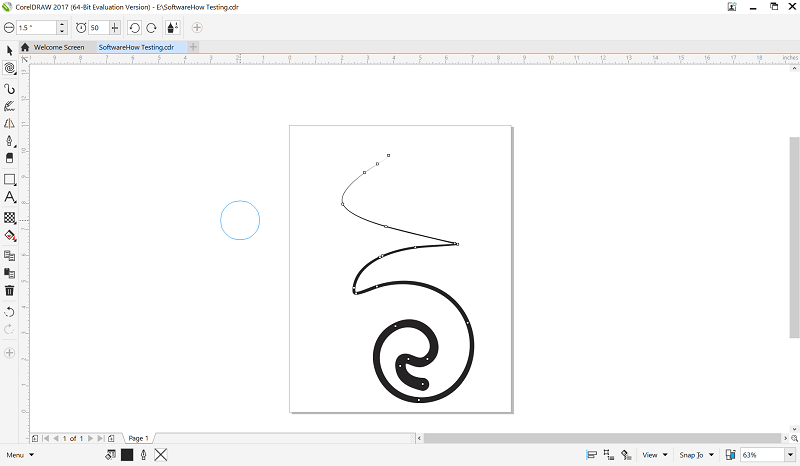Select the Pick tool arrow

coord(9,50)
